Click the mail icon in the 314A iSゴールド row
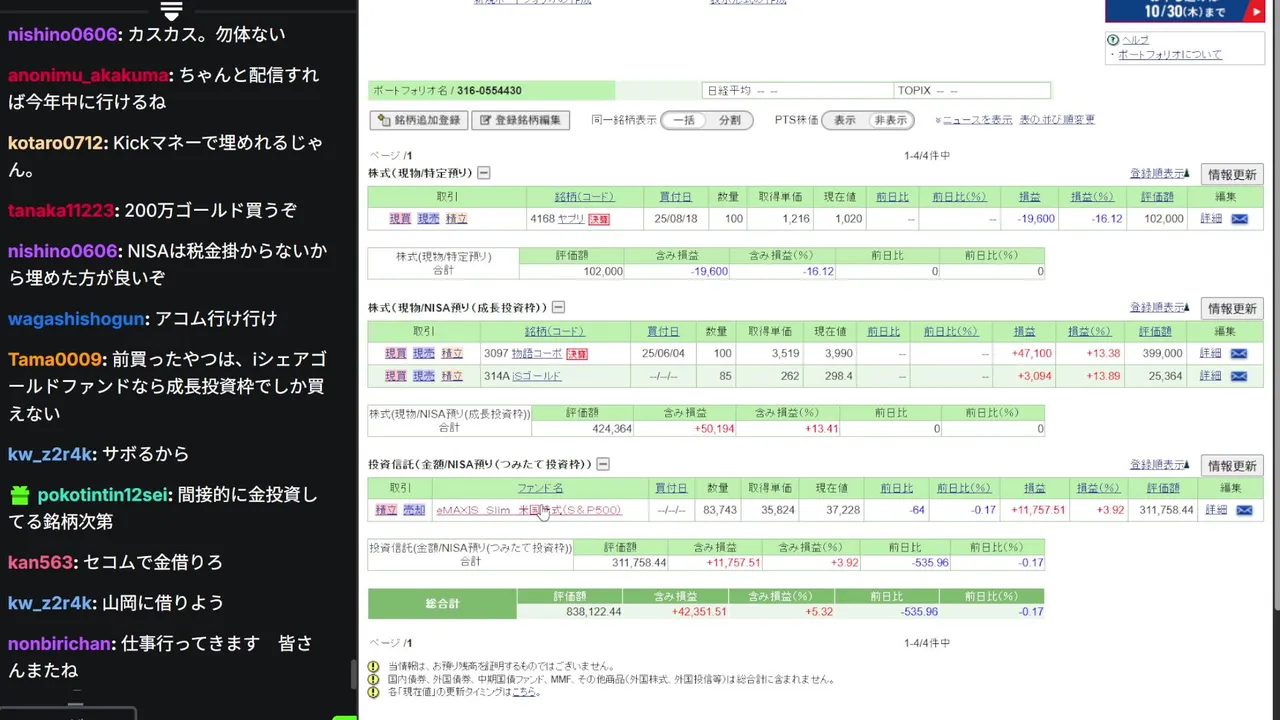The image size is (1280, 720). click(1239, 376)
